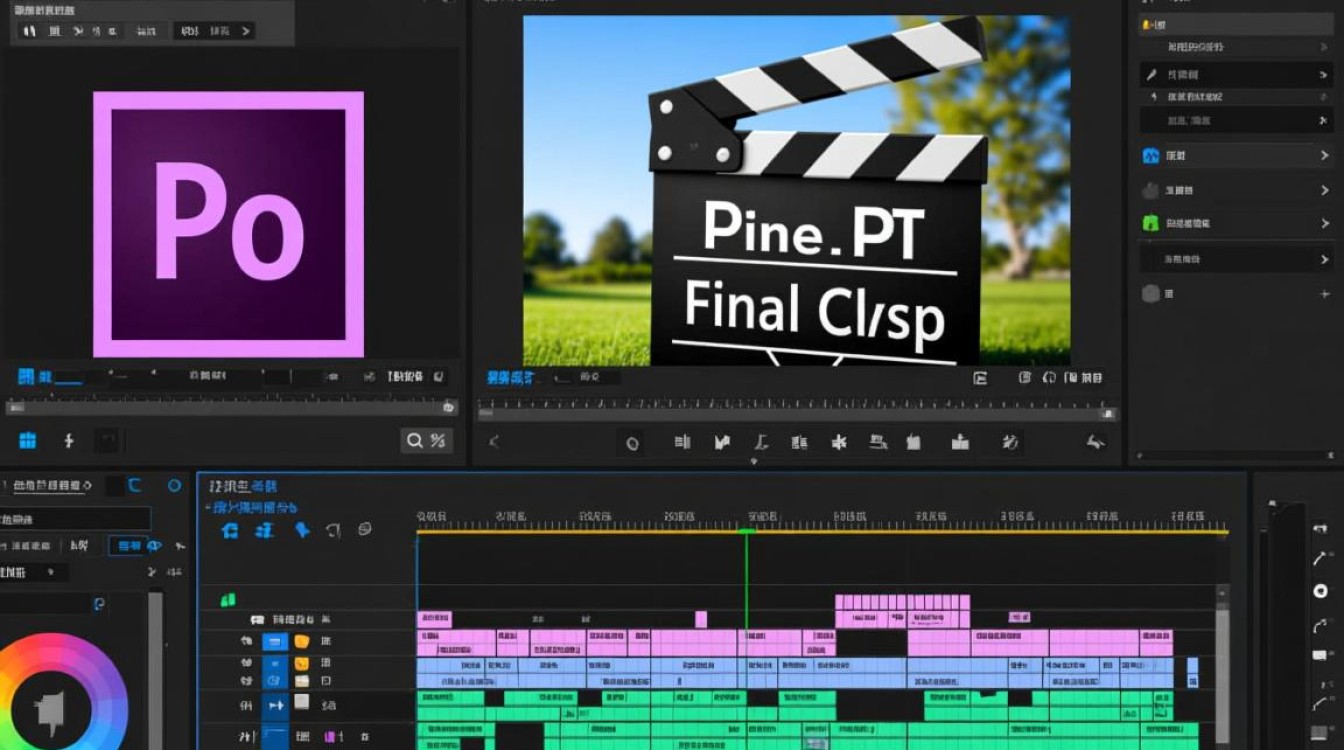Screen dimensions: 1344x750
Task: Expand the blue icon row in the right panel
Action: click(1325, 156)
